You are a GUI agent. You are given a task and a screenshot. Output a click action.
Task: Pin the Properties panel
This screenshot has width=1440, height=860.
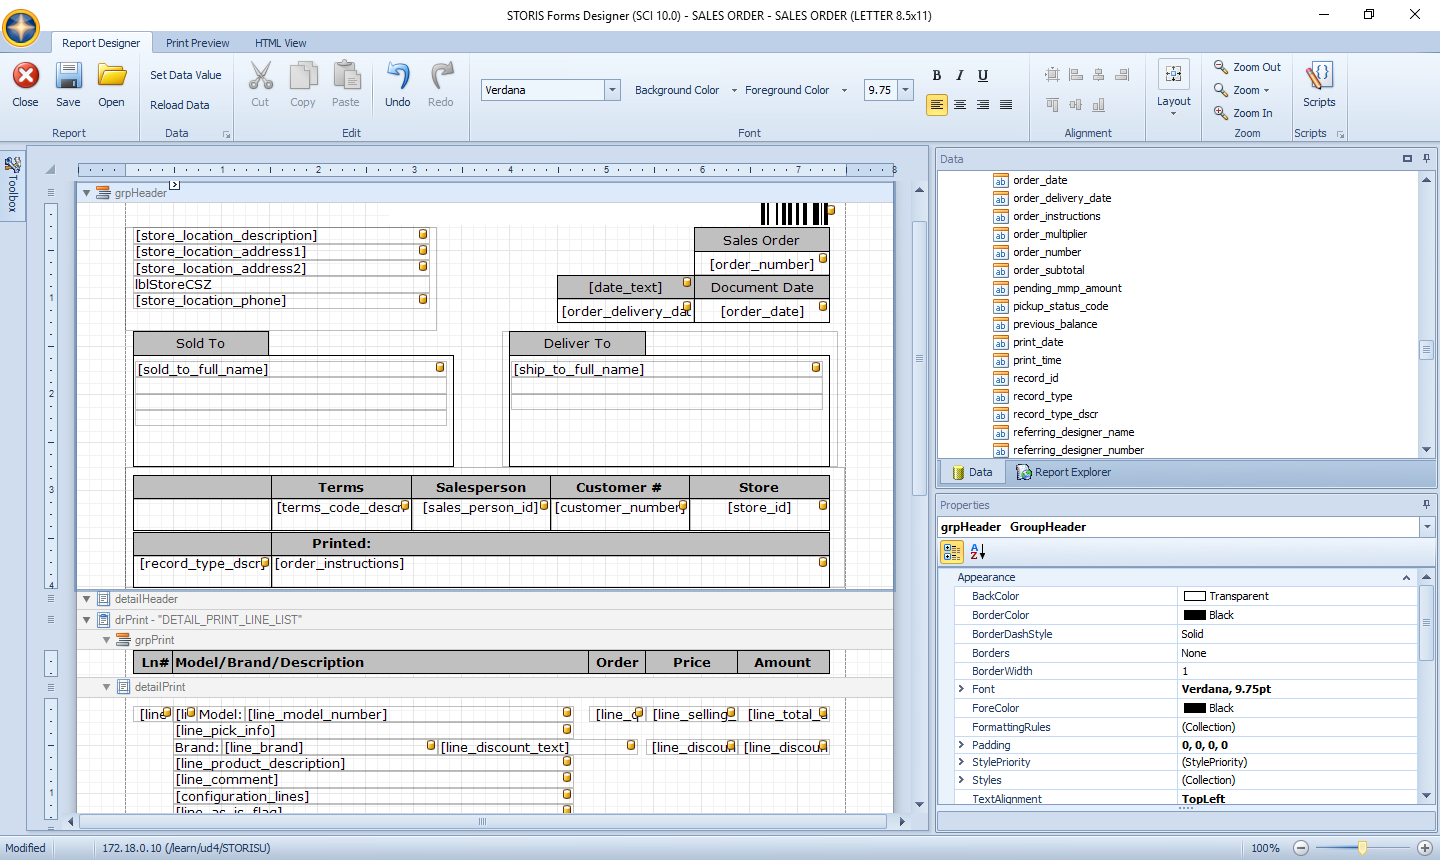point(1427,504)
